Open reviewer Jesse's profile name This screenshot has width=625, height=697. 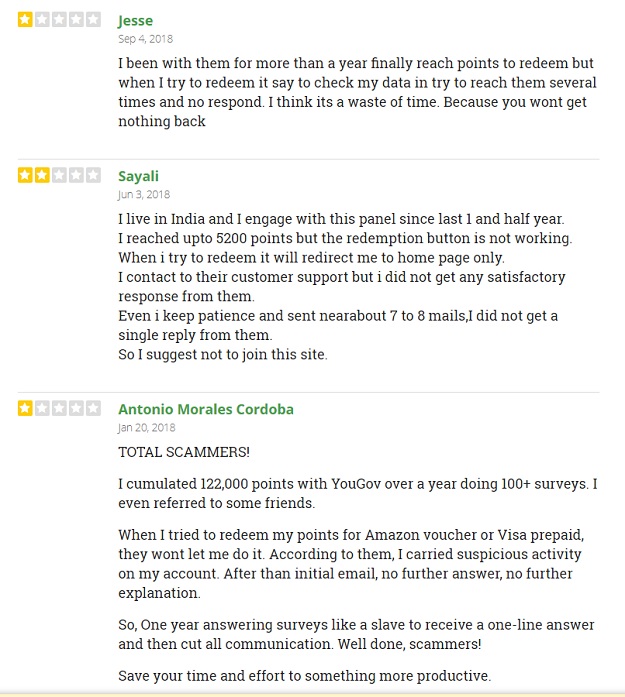(136, 20)
